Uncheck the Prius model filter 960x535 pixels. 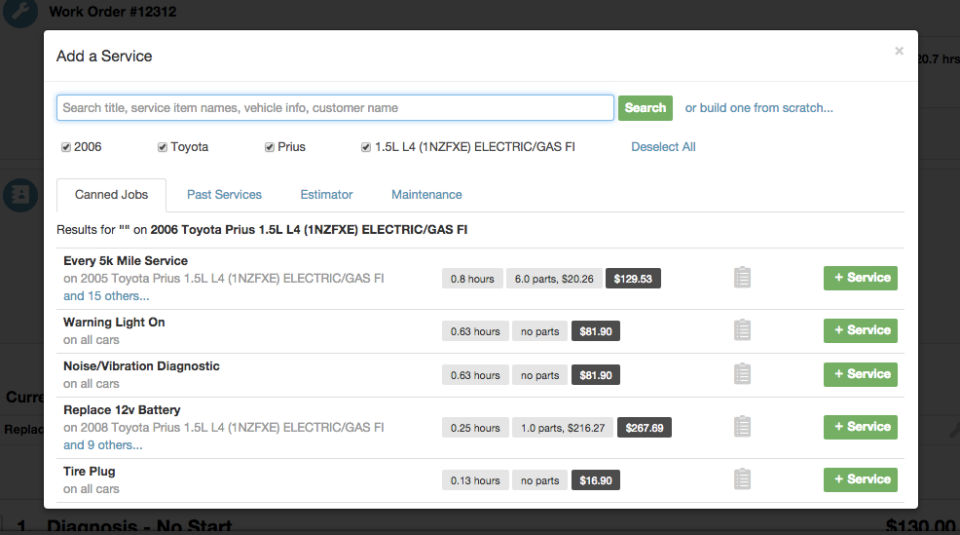(269, 147)
